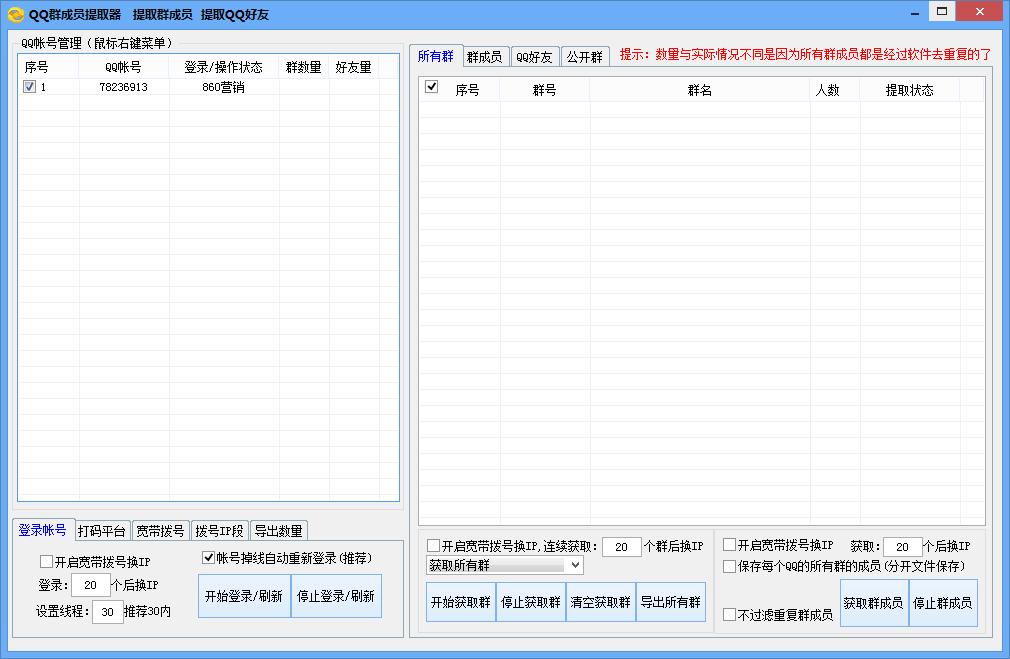Check 保存每个QQ的所有群的成员 option
This screenshot has width=1010, height=659.
click(729, 566)
